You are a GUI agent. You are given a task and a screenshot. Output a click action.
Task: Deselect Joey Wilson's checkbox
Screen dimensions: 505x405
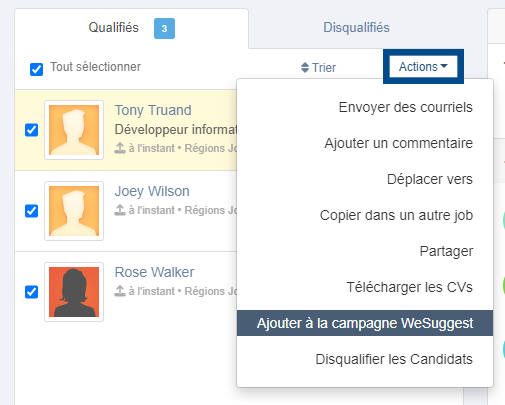click(31, 211)
